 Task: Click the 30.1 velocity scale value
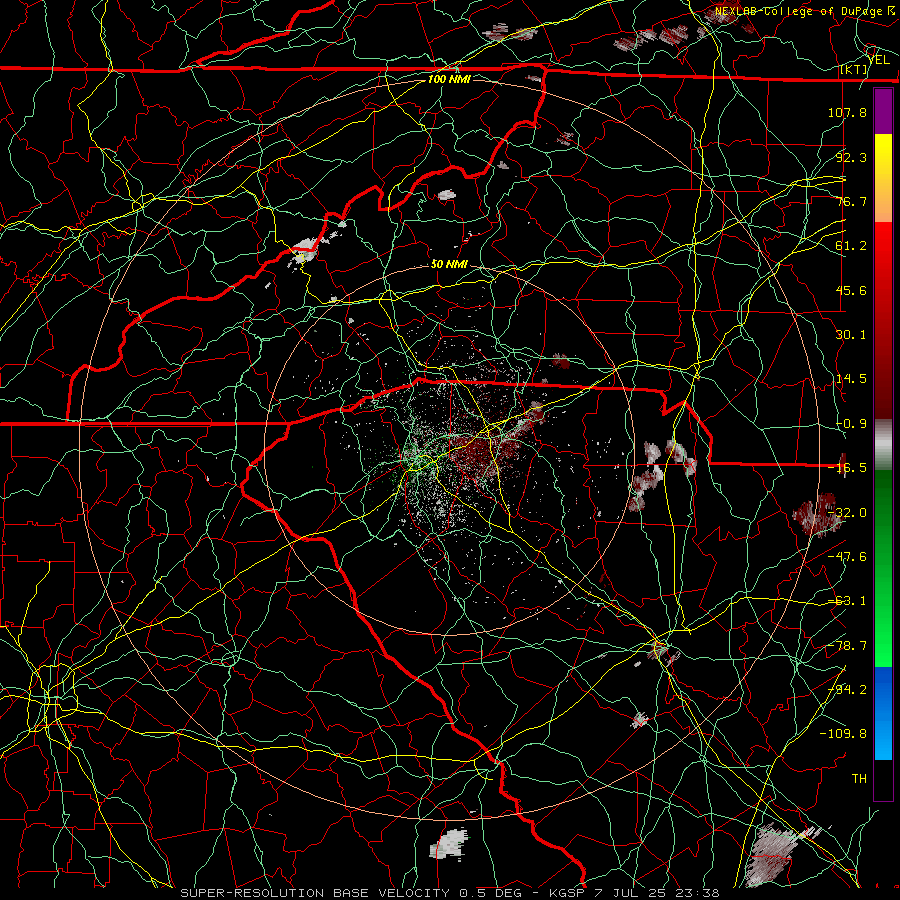pos(851,335)
